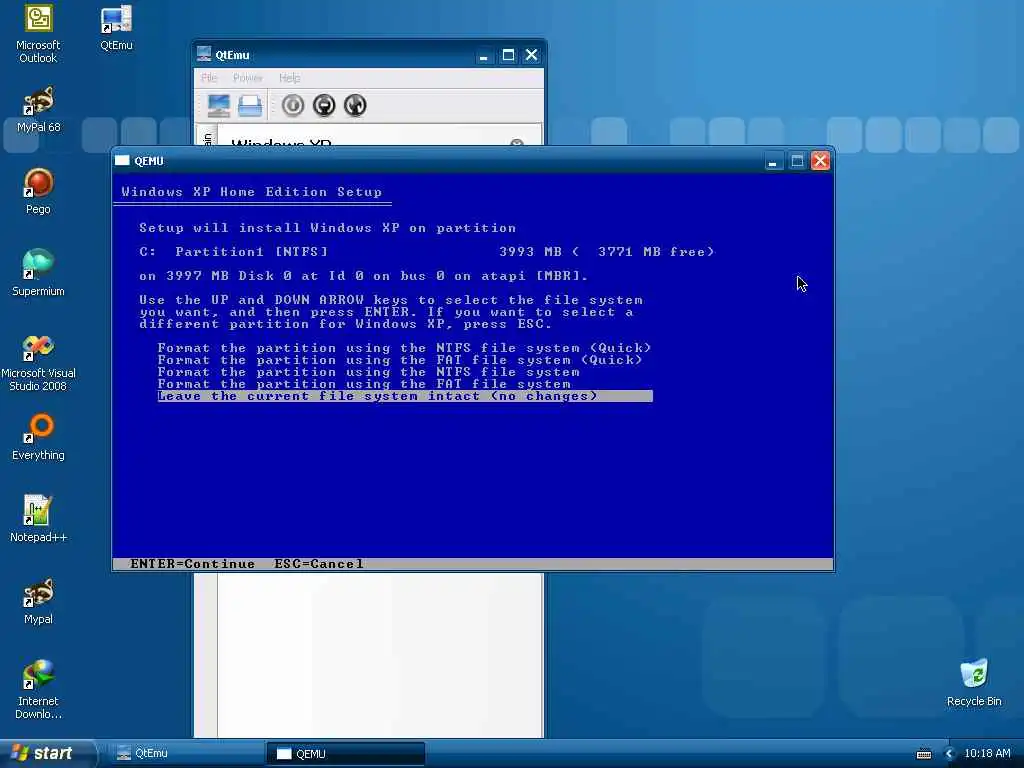Open the MyPal 68 desktop icon
The height and width of the screenshot is (768, 1024).
[x=38, y=110]
